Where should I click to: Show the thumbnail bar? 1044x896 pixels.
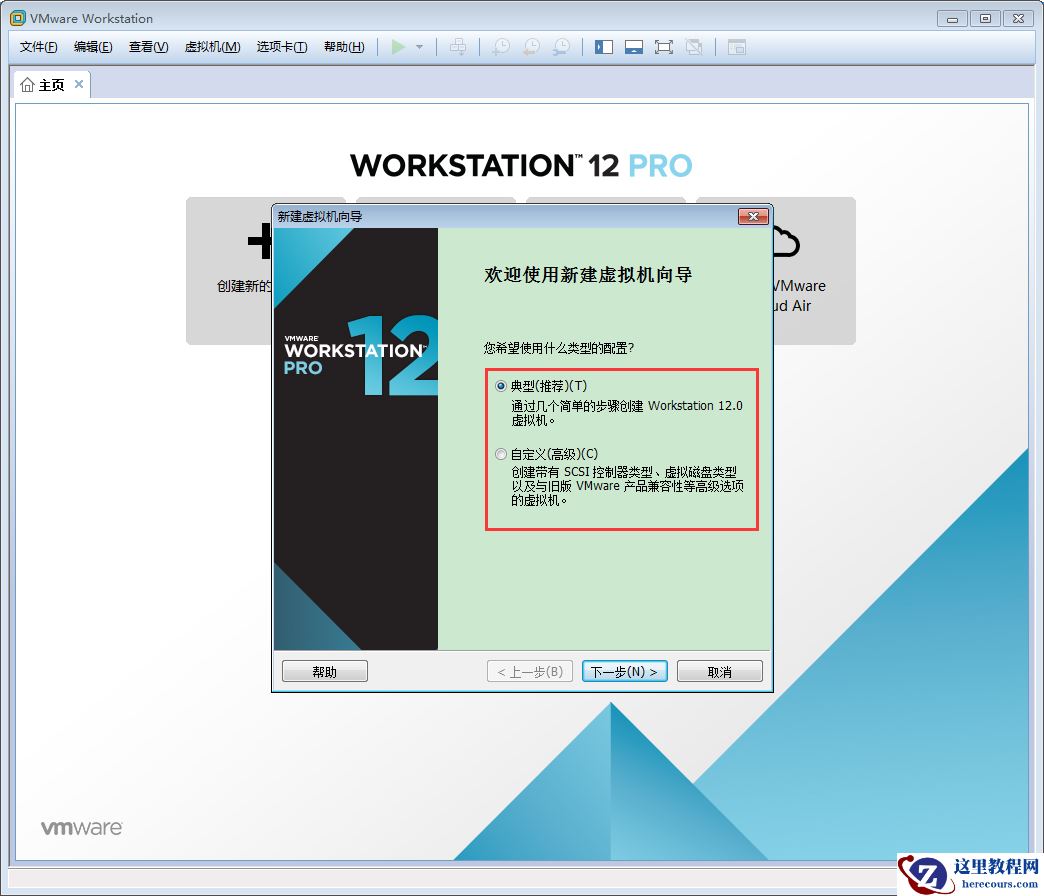point(633,46)
